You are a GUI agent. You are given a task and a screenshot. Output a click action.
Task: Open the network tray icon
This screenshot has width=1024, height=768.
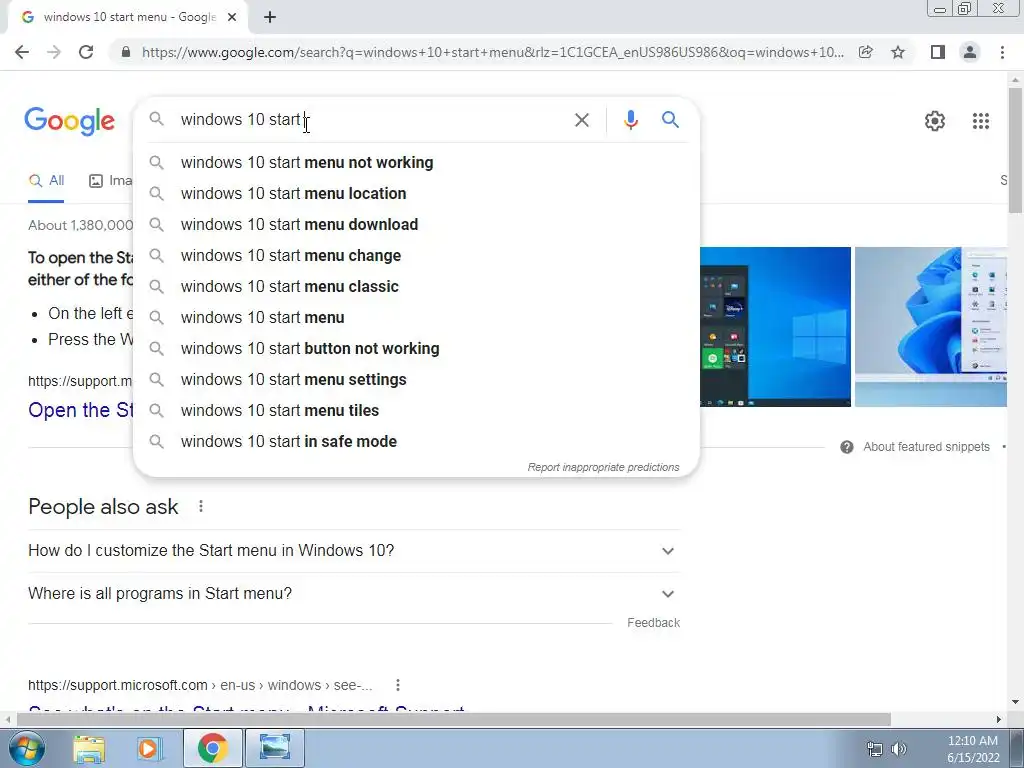point(874,749)
